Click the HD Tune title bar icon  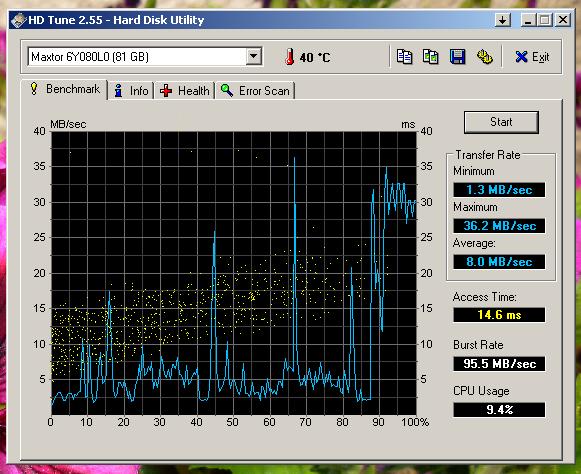coord(19,20)
